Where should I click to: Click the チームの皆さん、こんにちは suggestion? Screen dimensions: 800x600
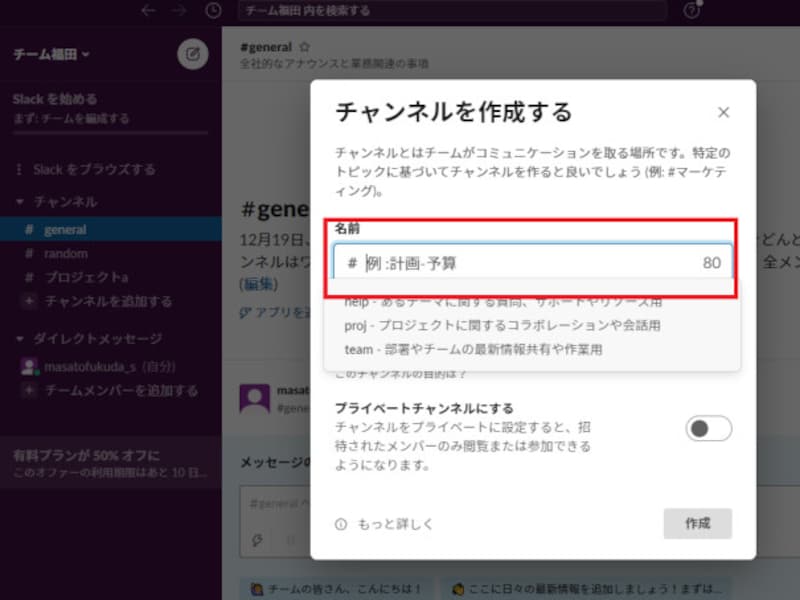[336, 589]
